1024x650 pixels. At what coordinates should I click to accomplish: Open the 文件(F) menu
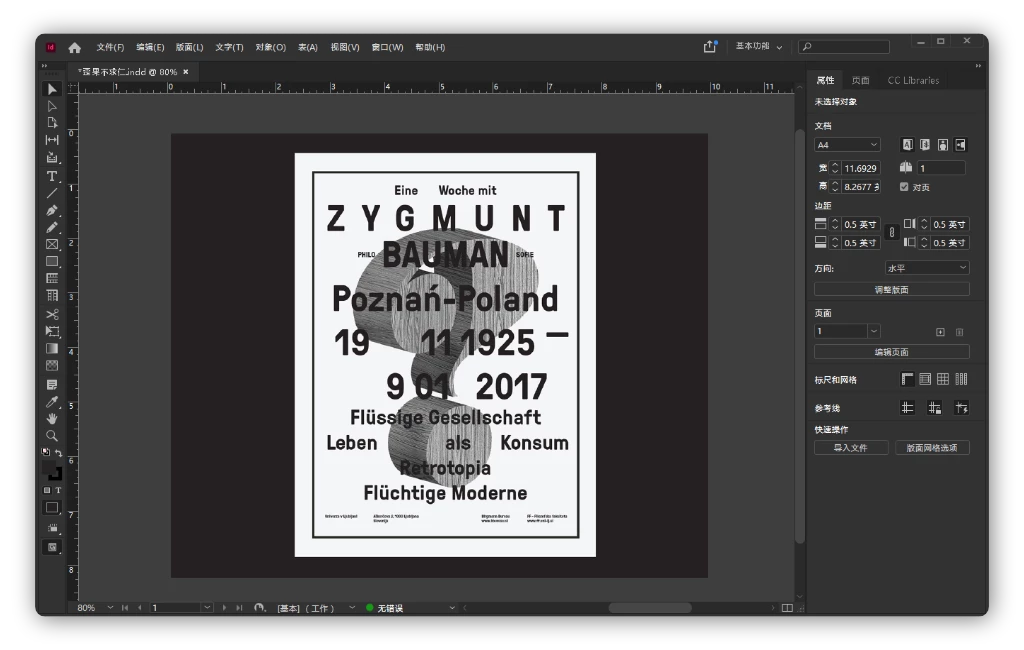point(110,47)
